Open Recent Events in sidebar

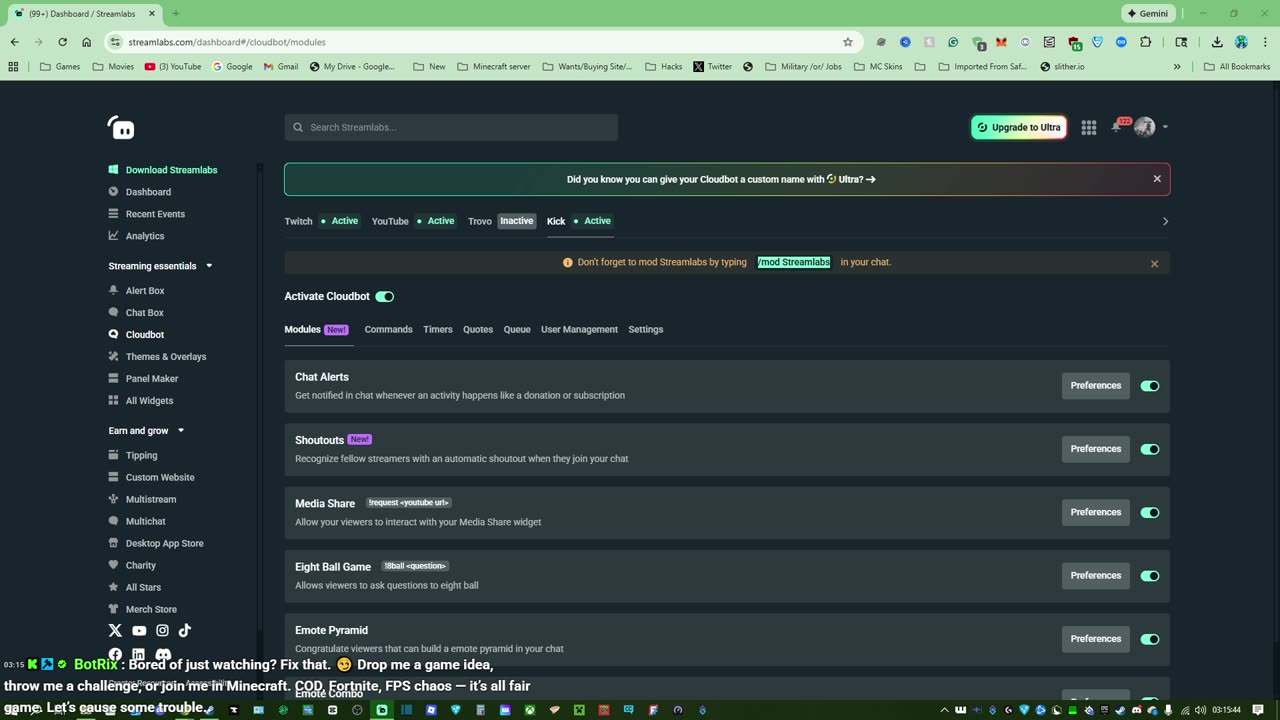click(147, 214)
